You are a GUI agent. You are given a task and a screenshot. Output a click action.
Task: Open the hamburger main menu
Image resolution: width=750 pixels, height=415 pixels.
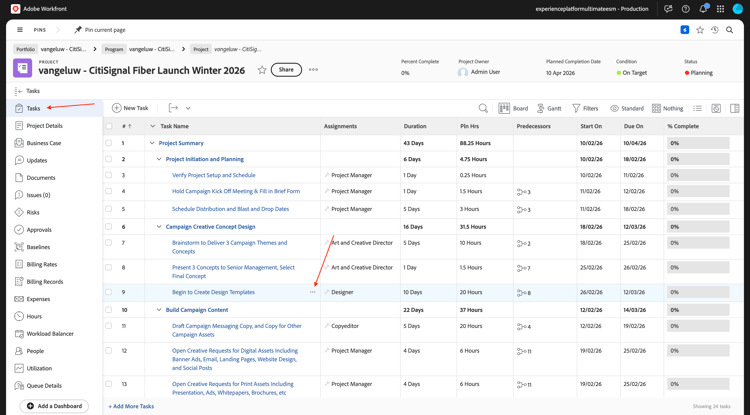pyautogui.click(x=19, y=30)
